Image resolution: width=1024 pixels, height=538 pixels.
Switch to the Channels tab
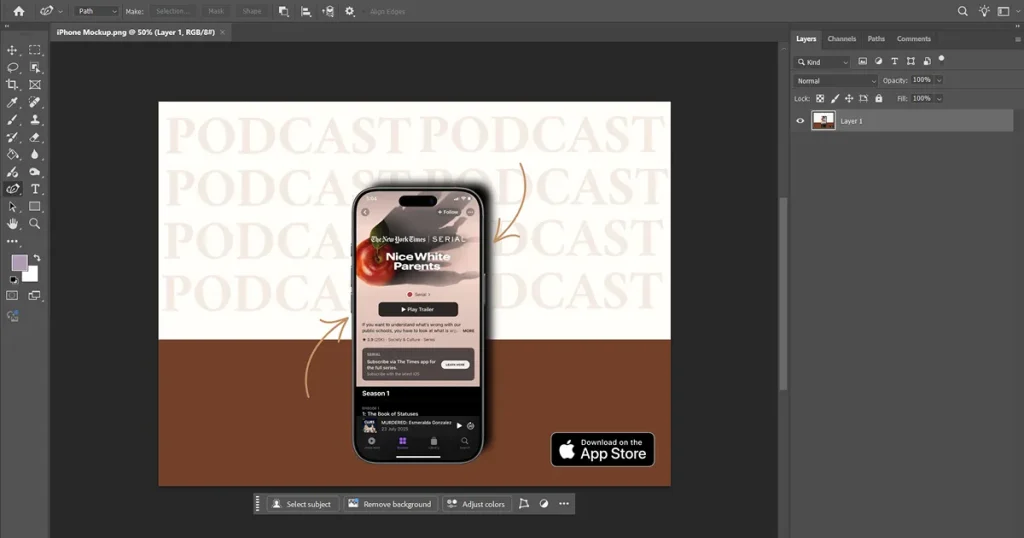click(x=841, y=39)
